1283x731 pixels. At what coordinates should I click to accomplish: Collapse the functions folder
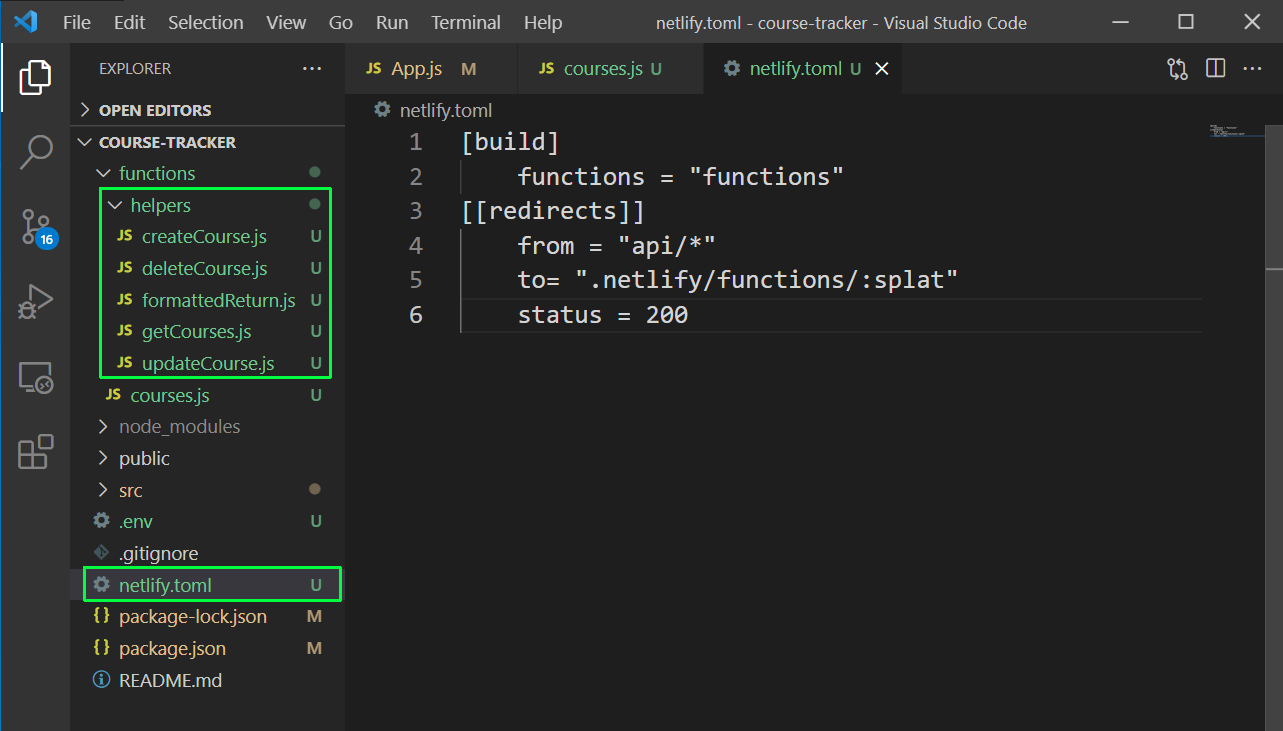click(103, 174)
